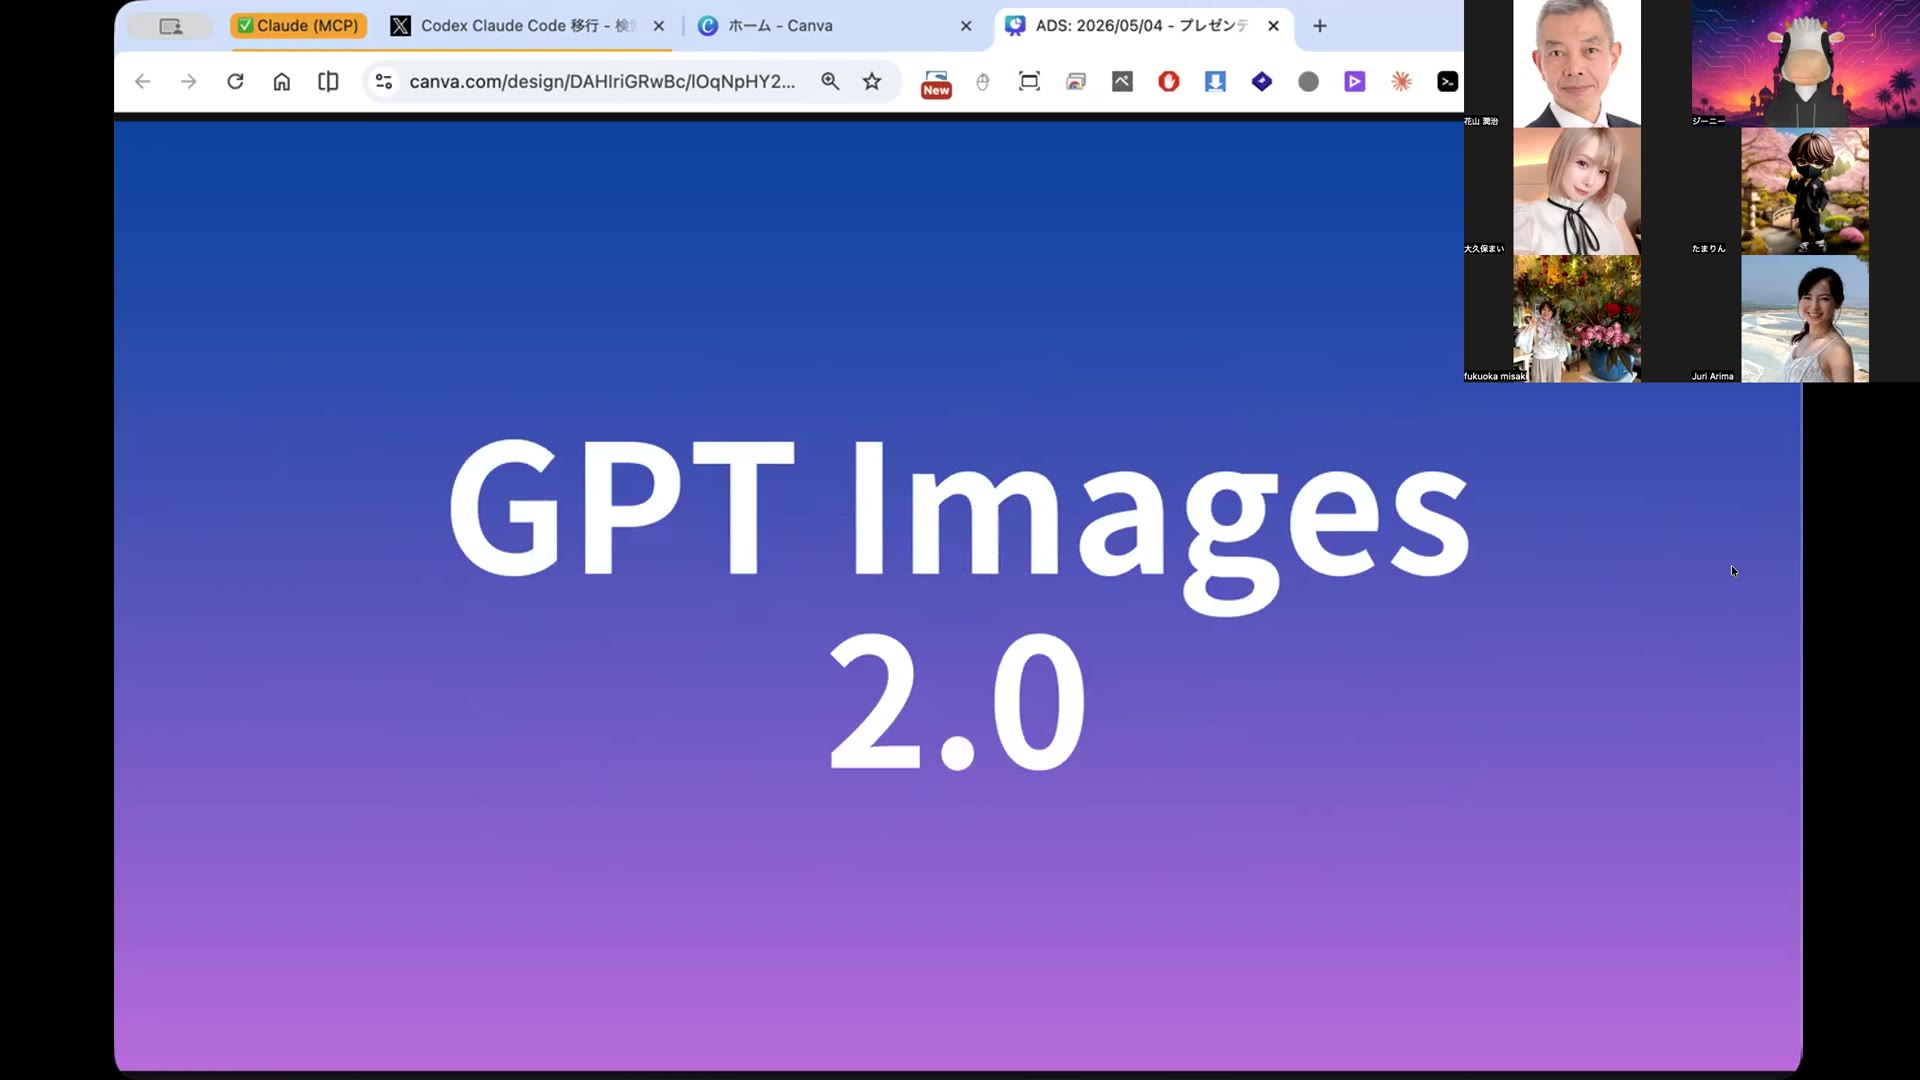Click the canva.com/design URL field

point(602,82)
